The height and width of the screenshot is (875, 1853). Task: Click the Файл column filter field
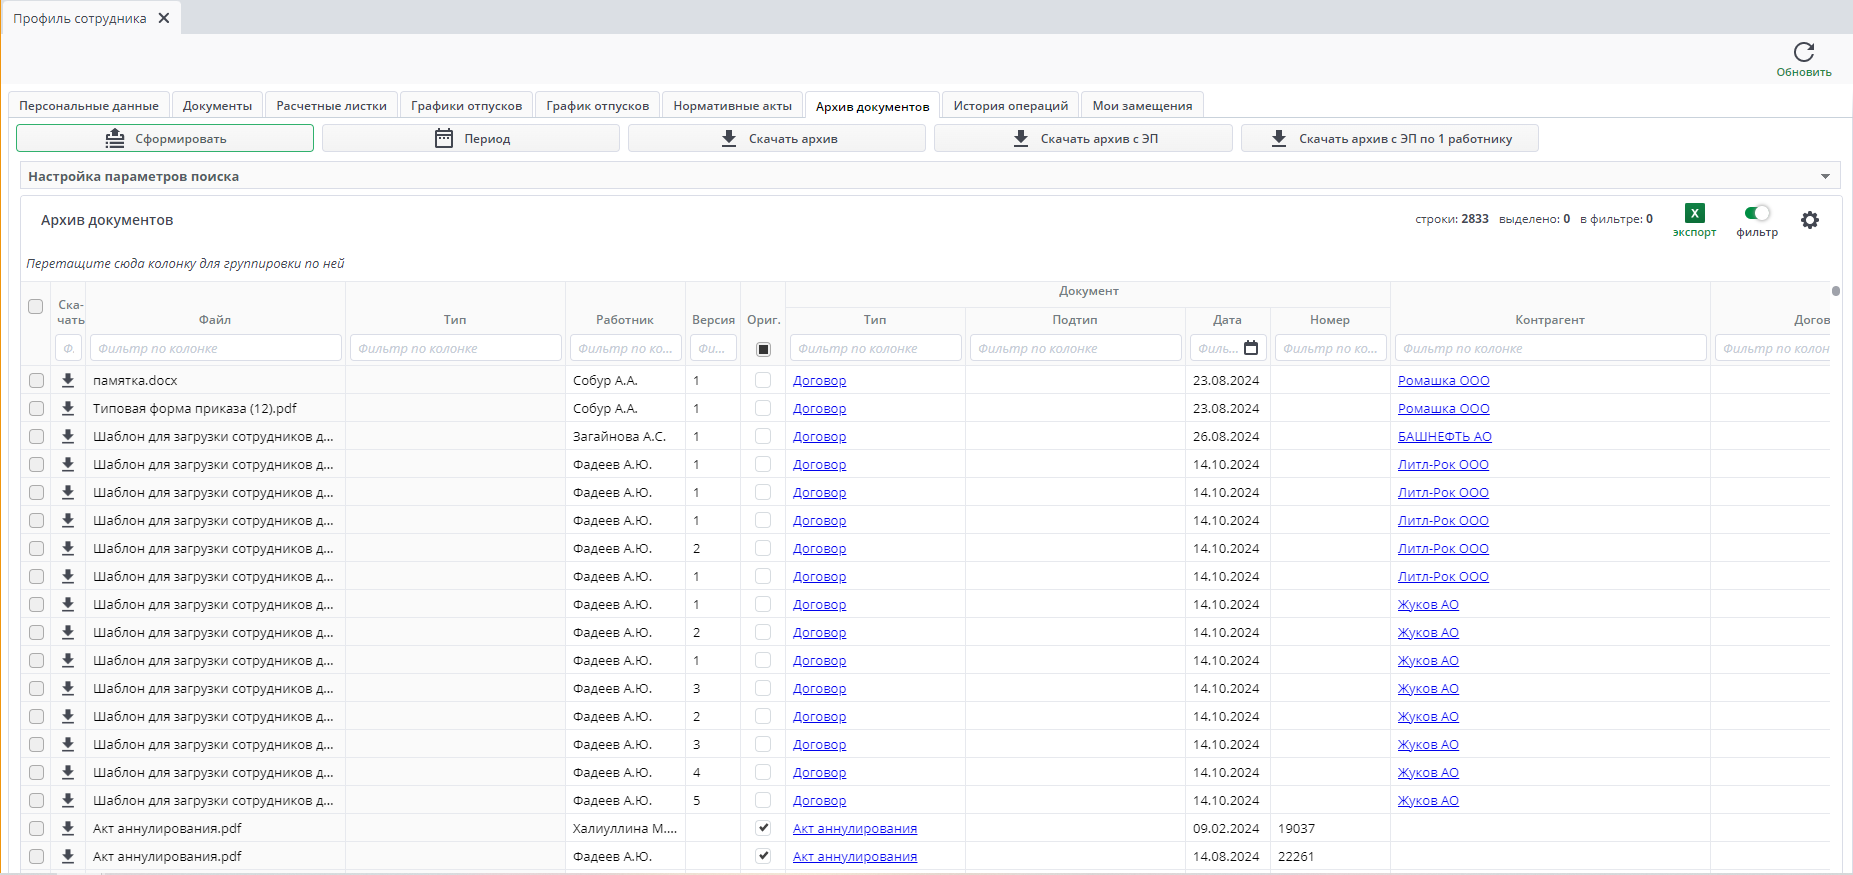(x=215, y=348)
